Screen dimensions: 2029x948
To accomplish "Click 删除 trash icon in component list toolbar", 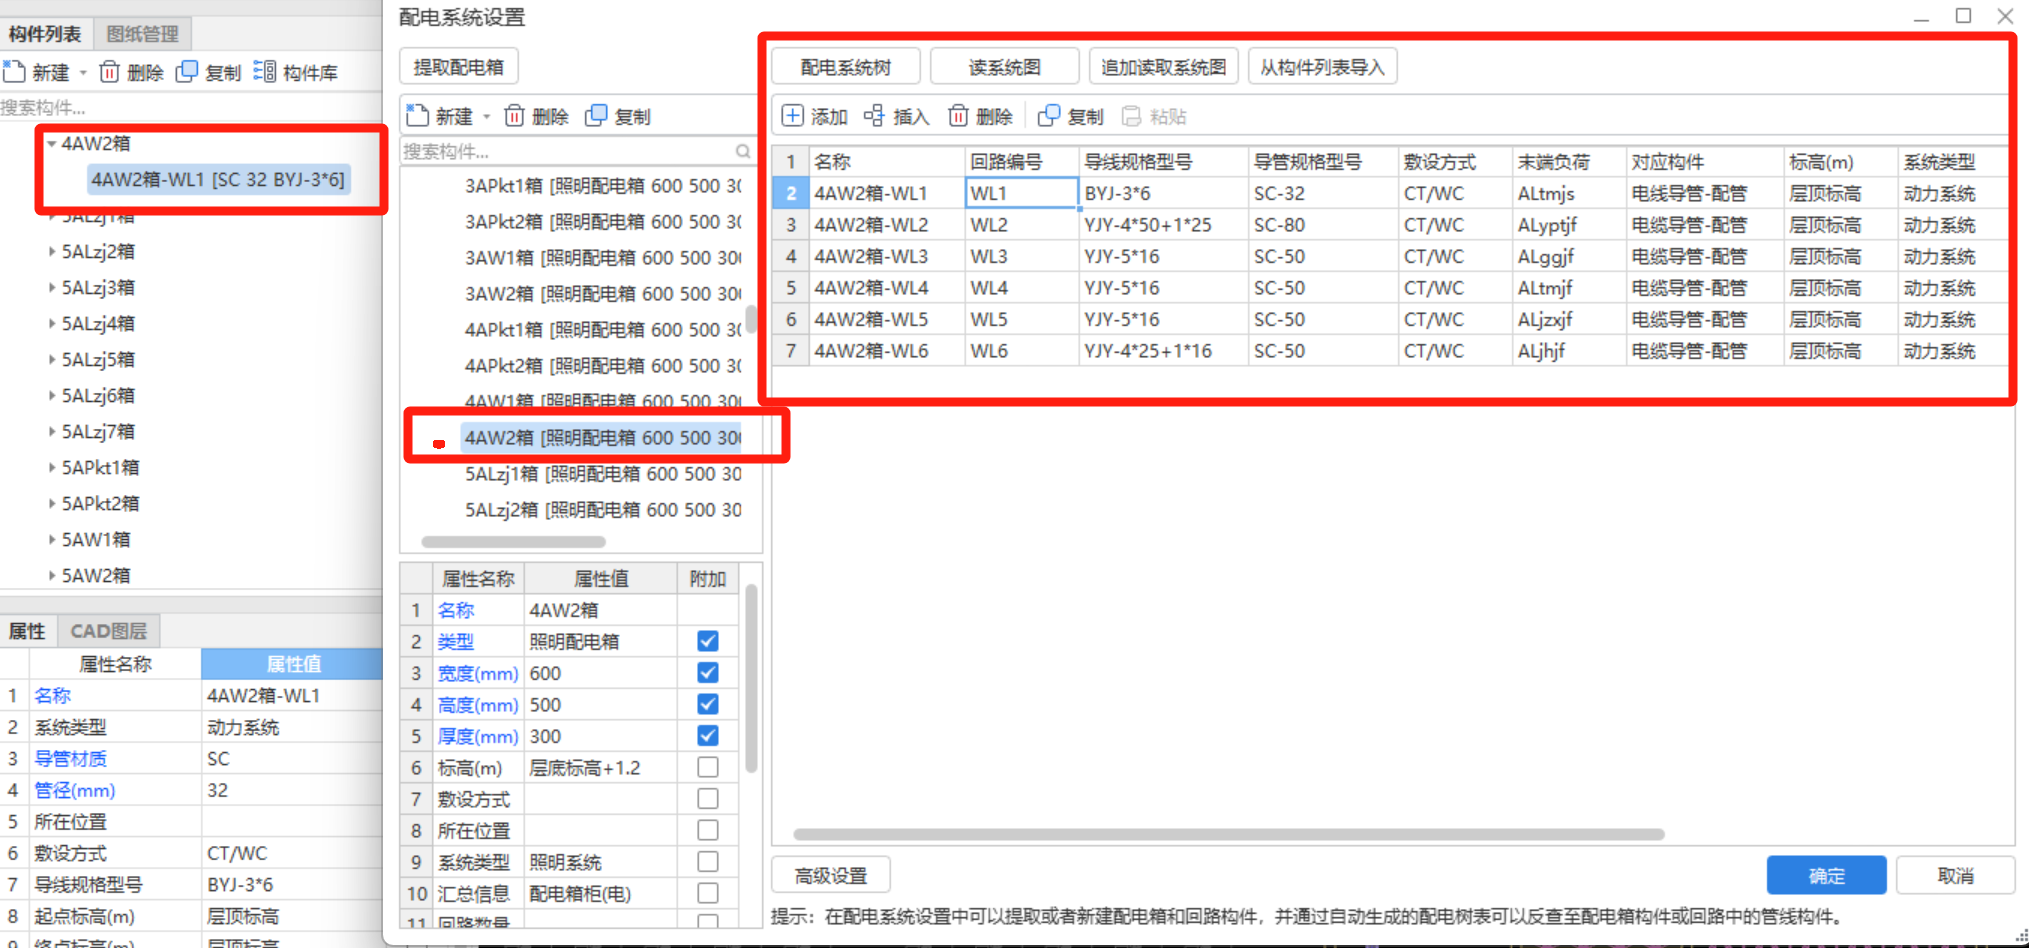I will click(x=110, y=72).
